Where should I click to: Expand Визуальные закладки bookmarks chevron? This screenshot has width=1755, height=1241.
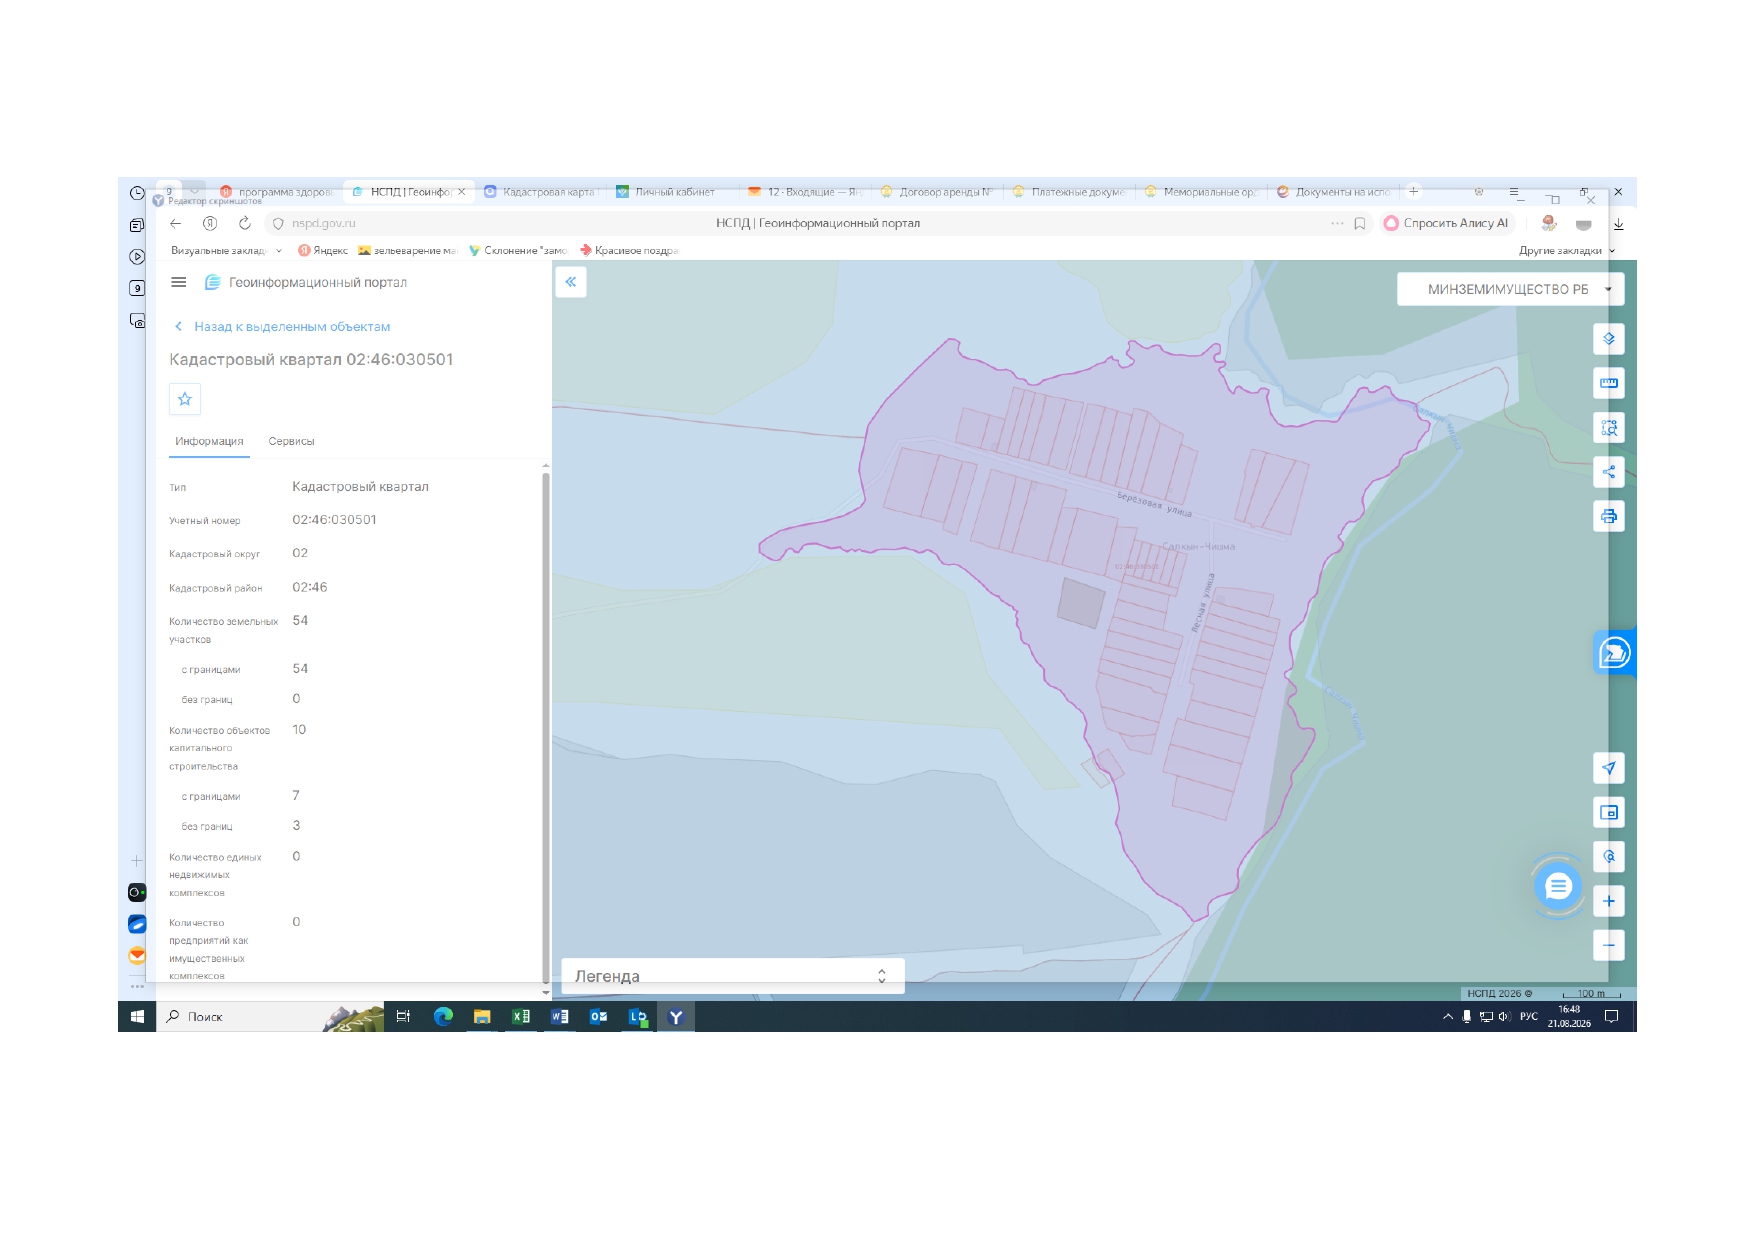(x=279, y=251)
